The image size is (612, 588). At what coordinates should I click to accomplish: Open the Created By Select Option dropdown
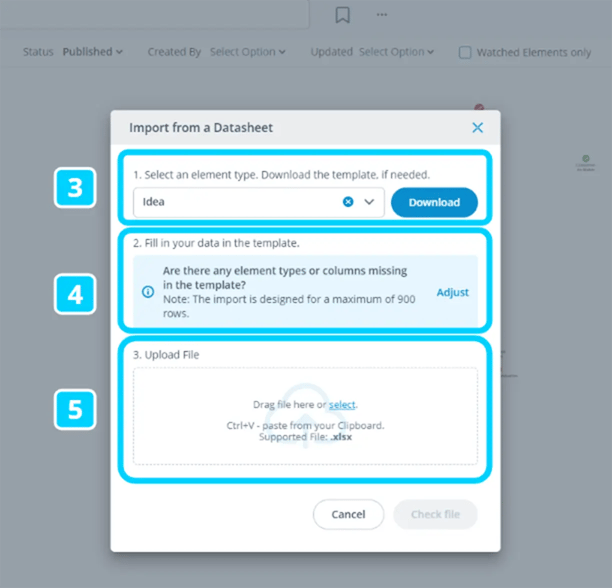click(247, 52)
